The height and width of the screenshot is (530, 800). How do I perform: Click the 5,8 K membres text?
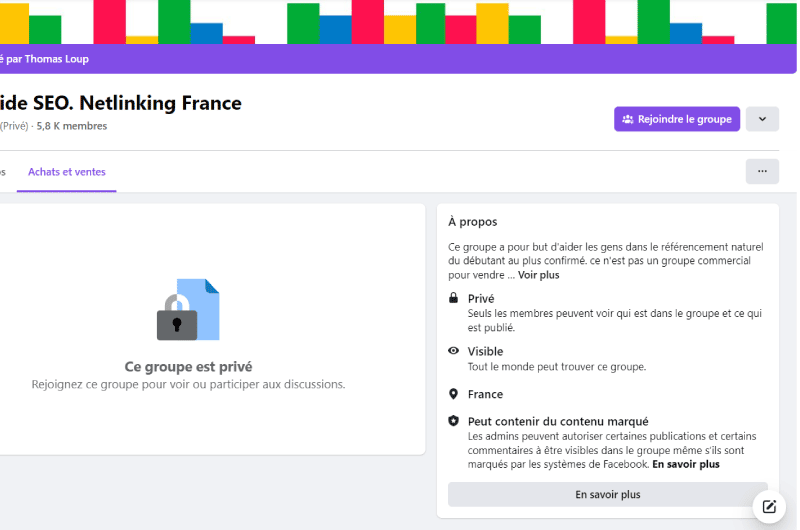(x=71, y=126)
